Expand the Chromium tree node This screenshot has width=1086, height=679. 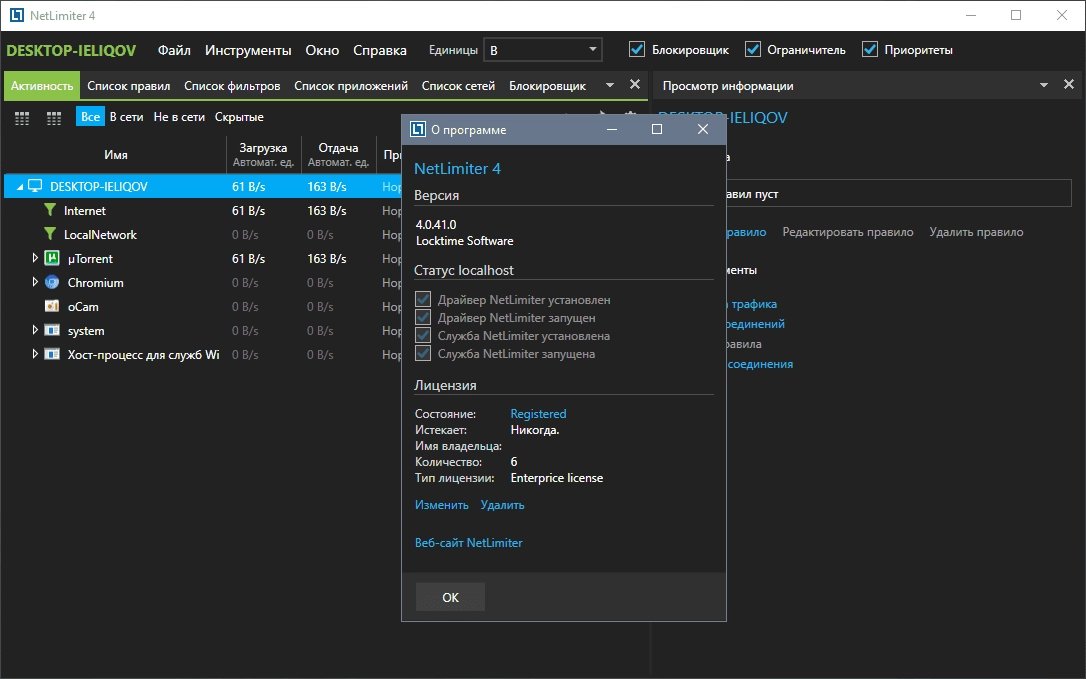click(x=35, y=282)
